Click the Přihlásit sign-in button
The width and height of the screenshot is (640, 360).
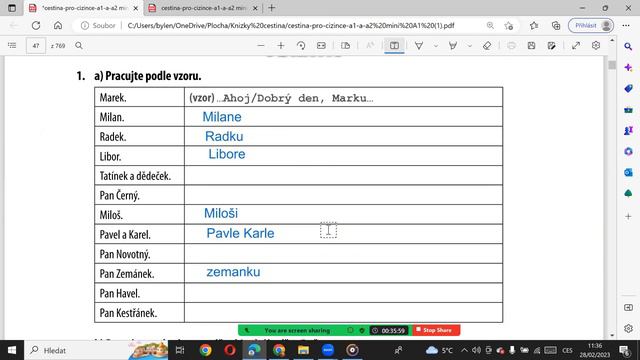tap(591, 25)
